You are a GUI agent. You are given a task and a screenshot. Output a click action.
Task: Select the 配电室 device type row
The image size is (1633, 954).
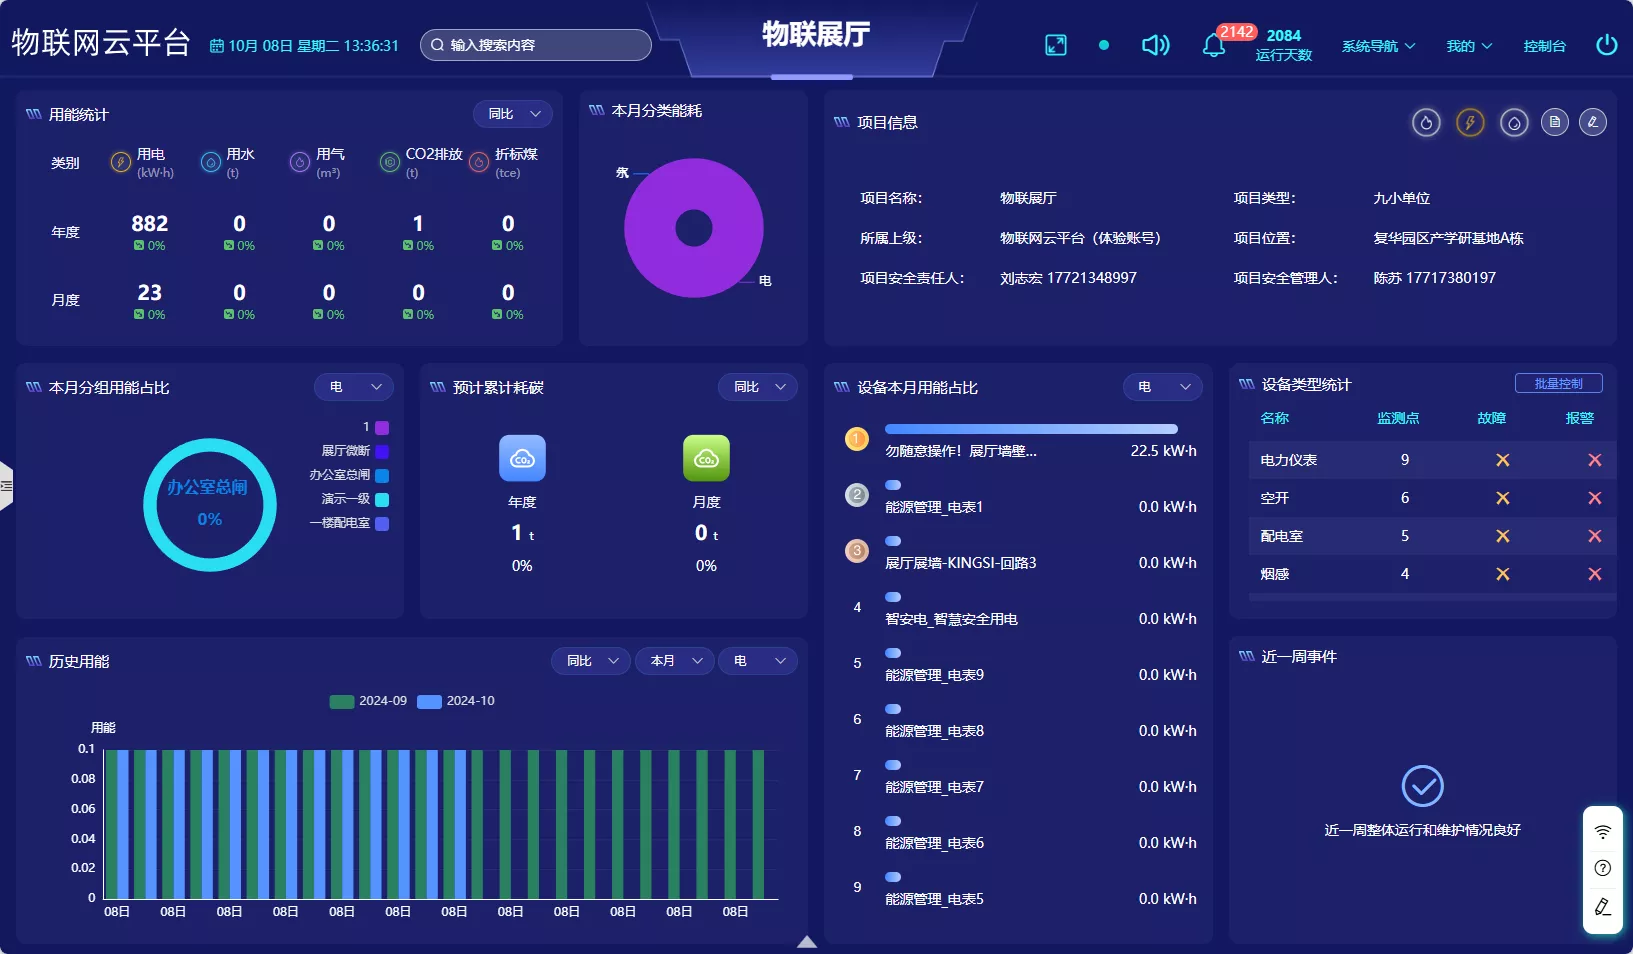tap(1432, 536)
